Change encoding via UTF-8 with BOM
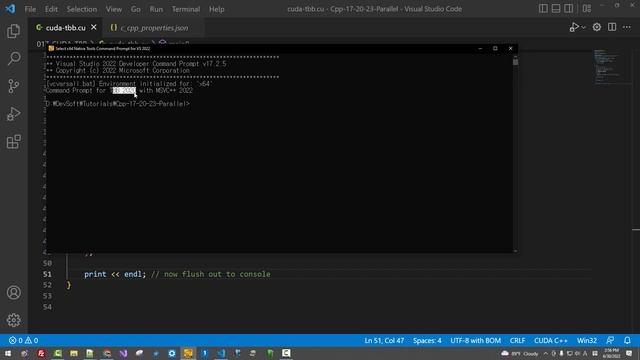This screenshot has width=640, height=360. [476, 340]
